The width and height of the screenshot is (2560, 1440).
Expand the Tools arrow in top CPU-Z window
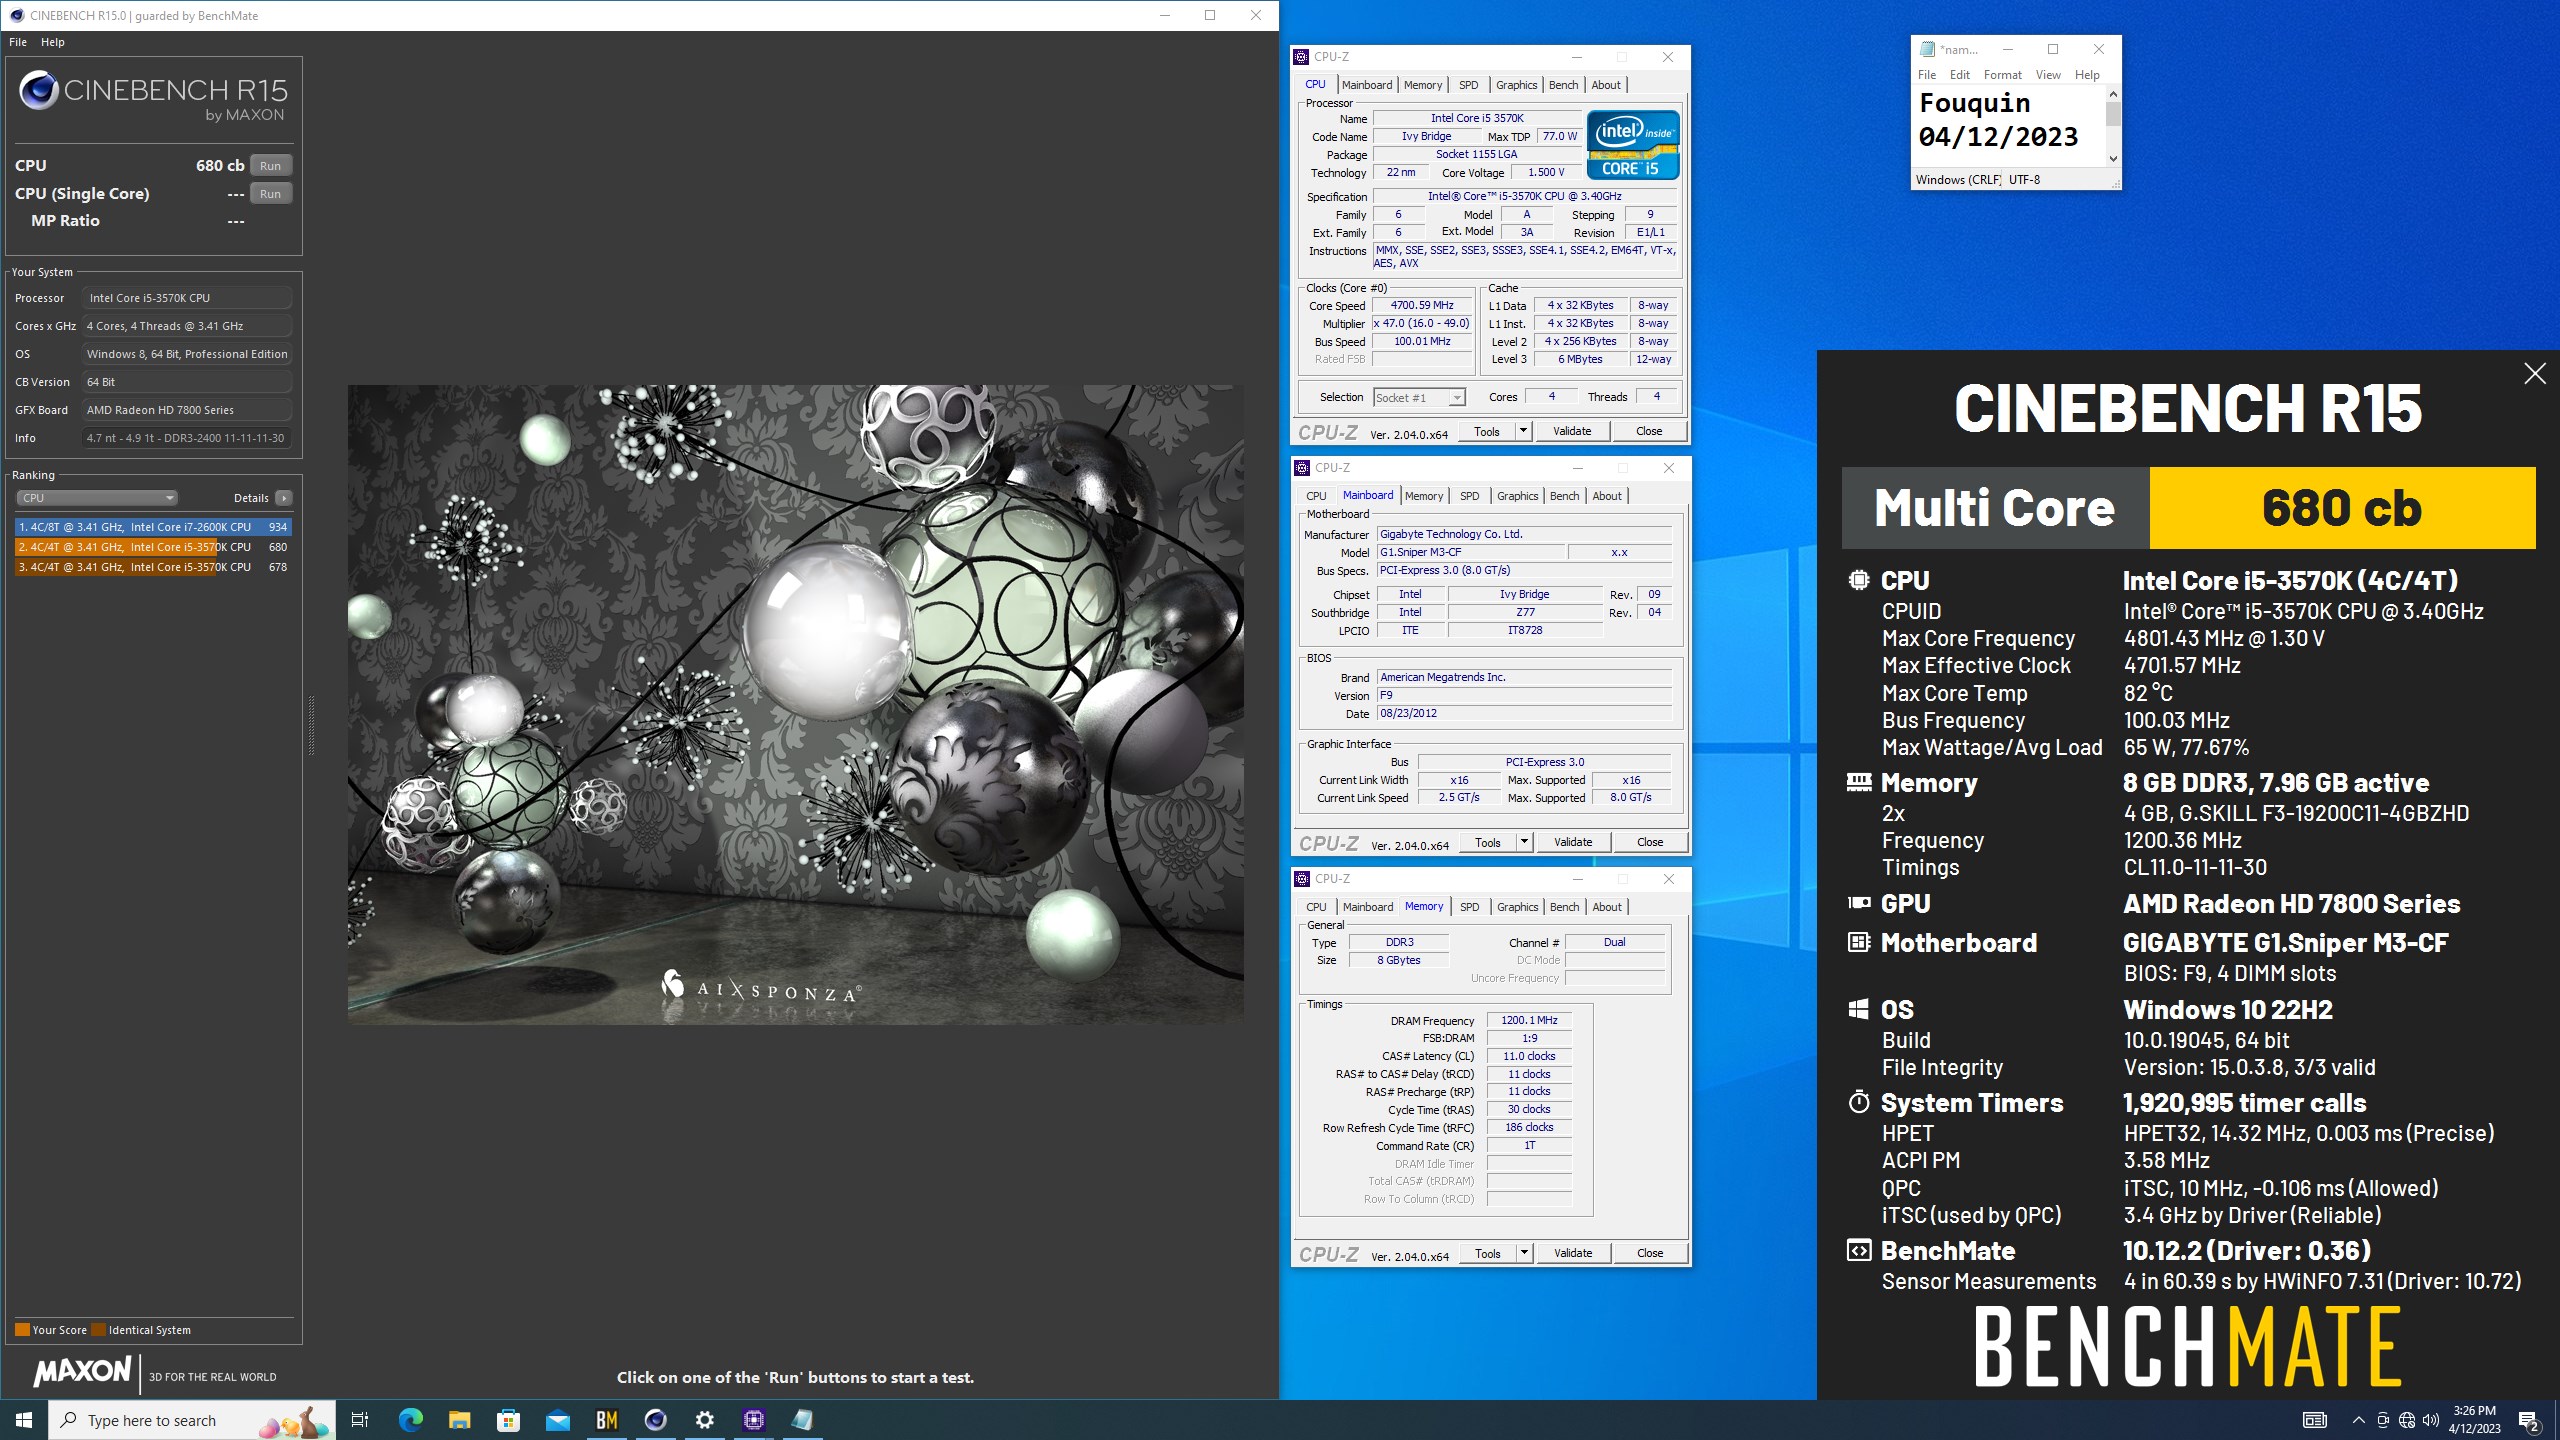tap(1523, 432)
